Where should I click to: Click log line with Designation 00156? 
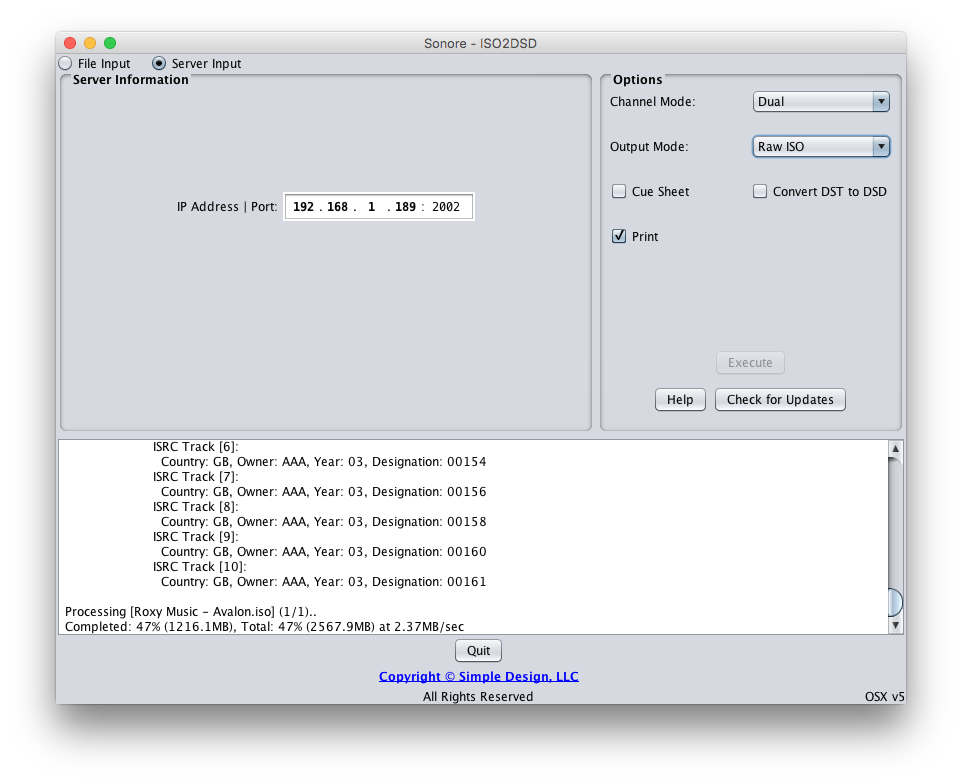pos(323,491)
